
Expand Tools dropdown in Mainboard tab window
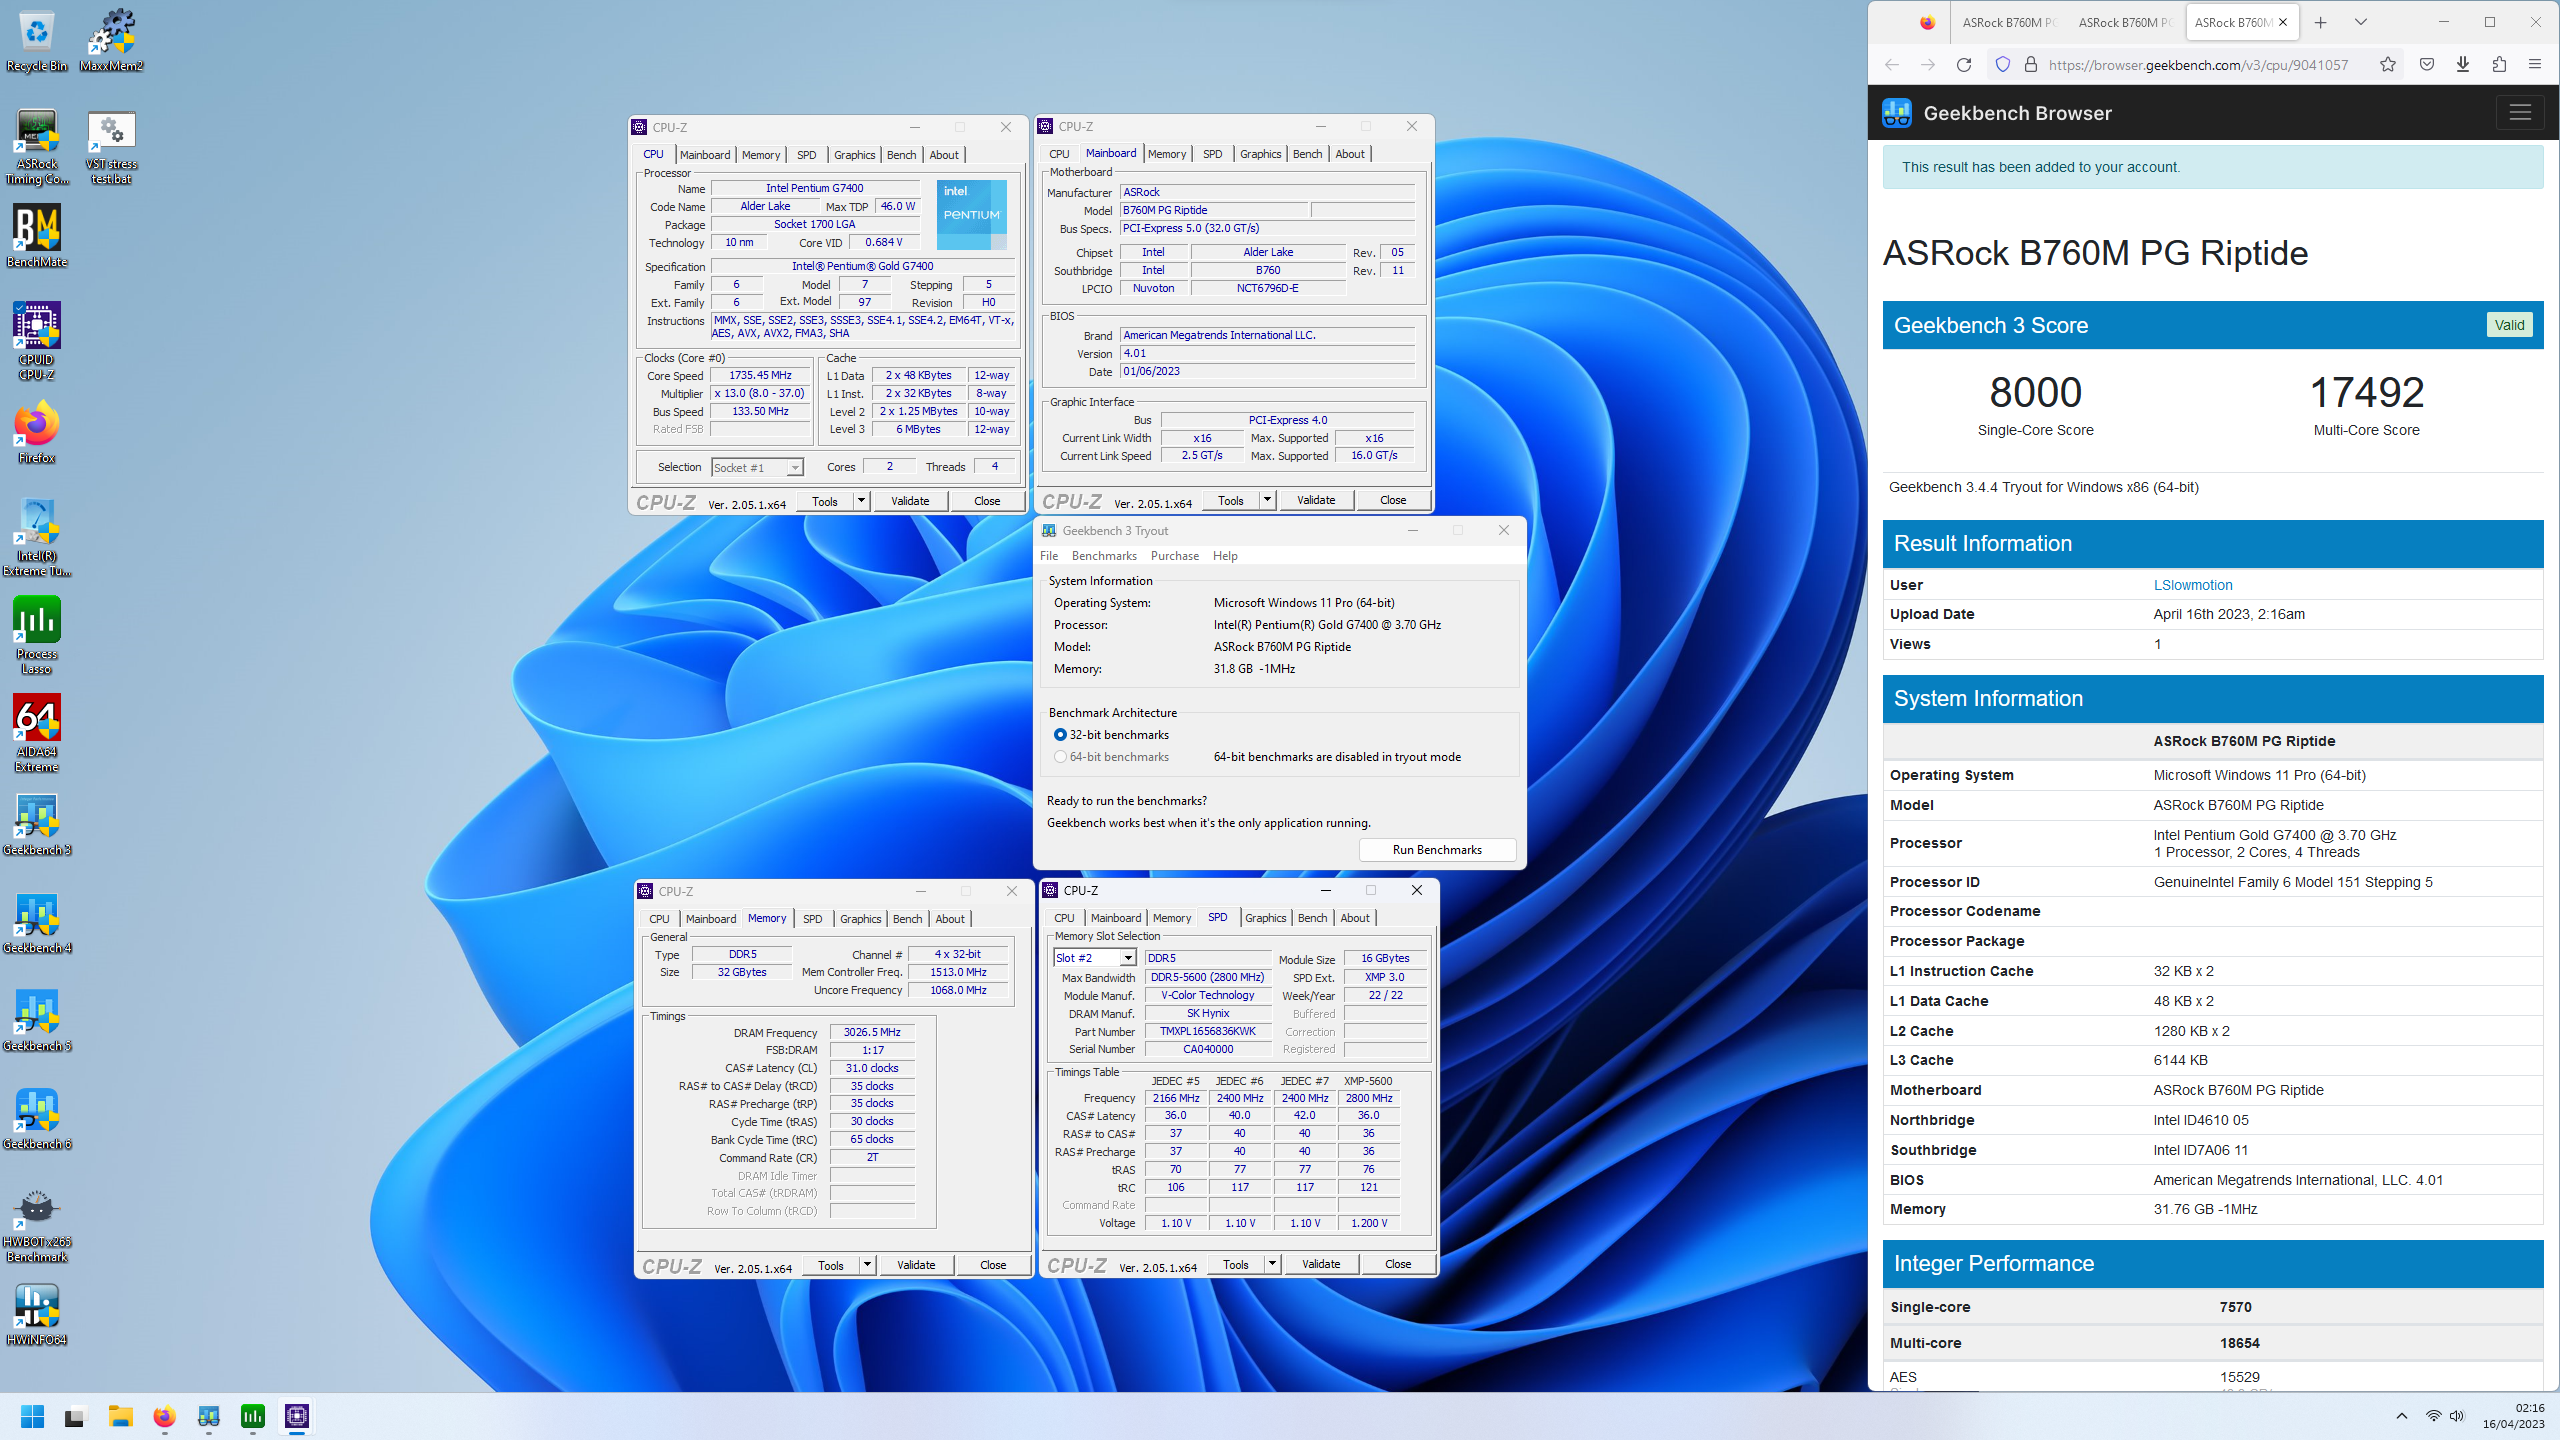pos(1267,500)
